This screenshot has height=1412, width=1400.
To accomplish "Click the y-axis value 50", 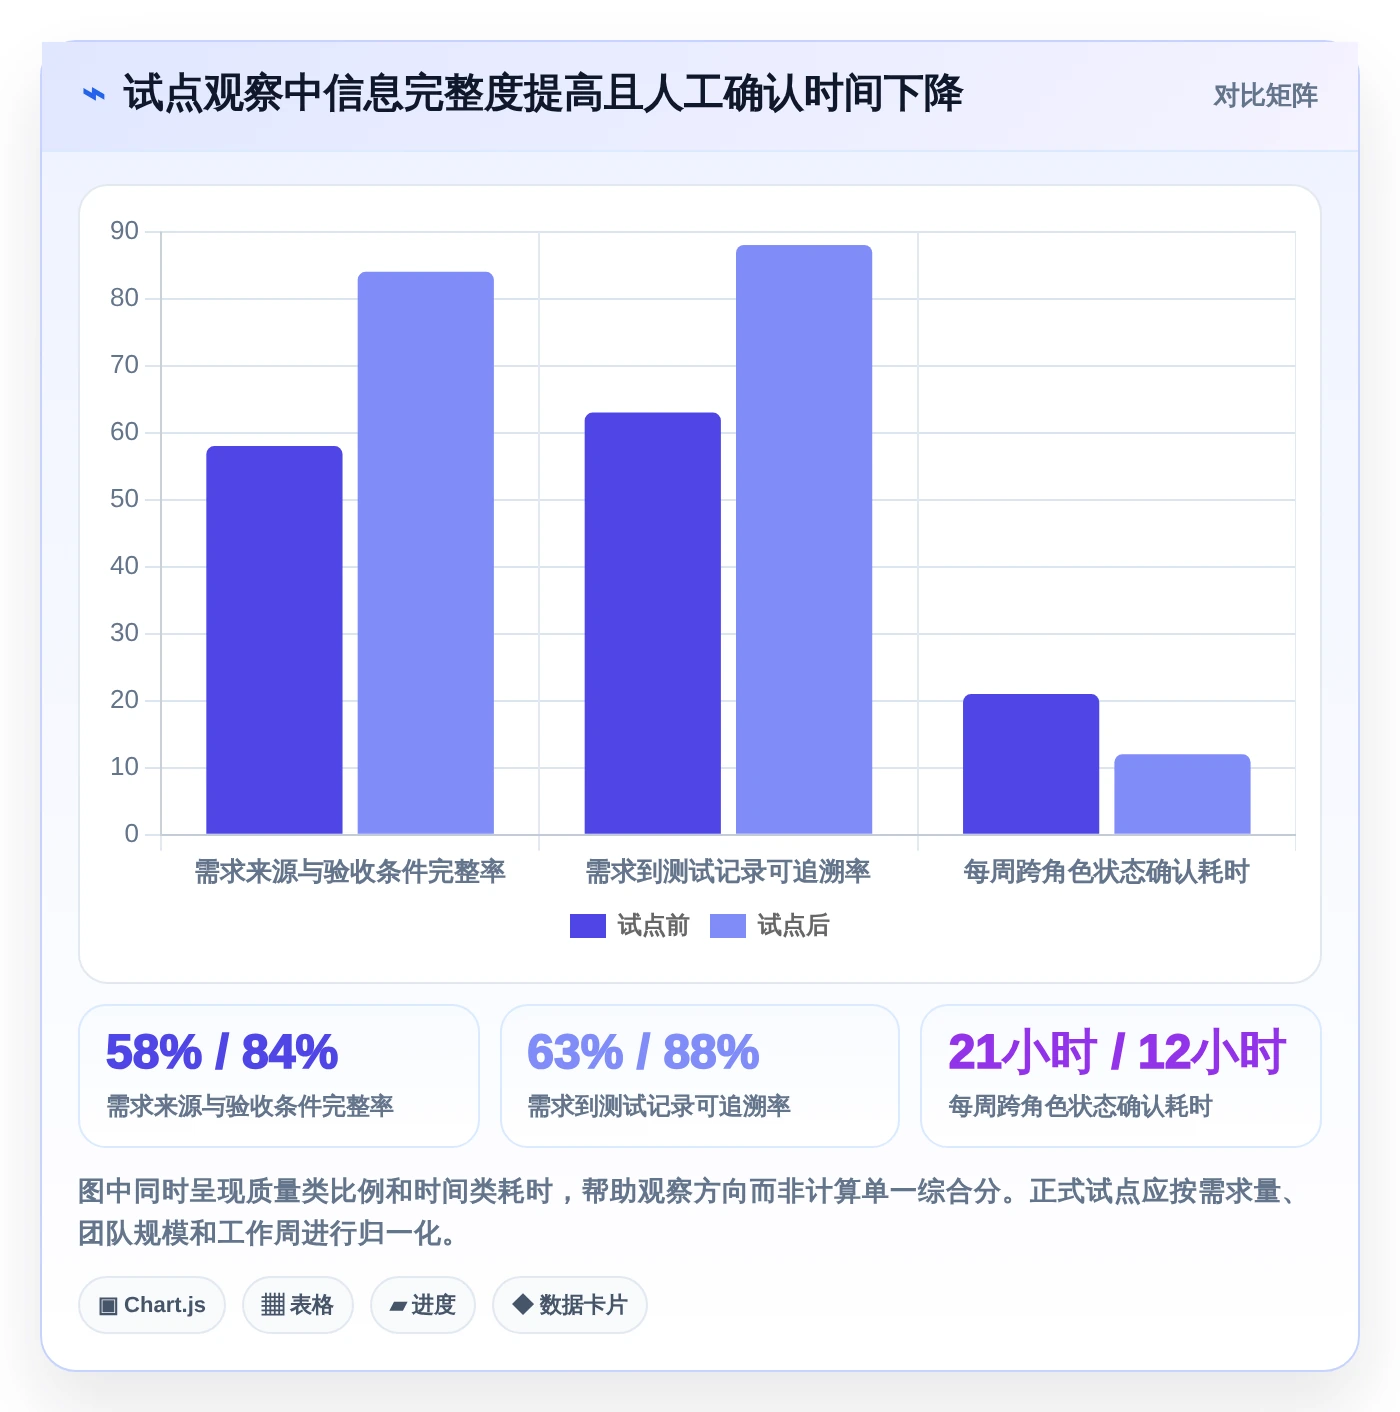I will coord(125,499).
